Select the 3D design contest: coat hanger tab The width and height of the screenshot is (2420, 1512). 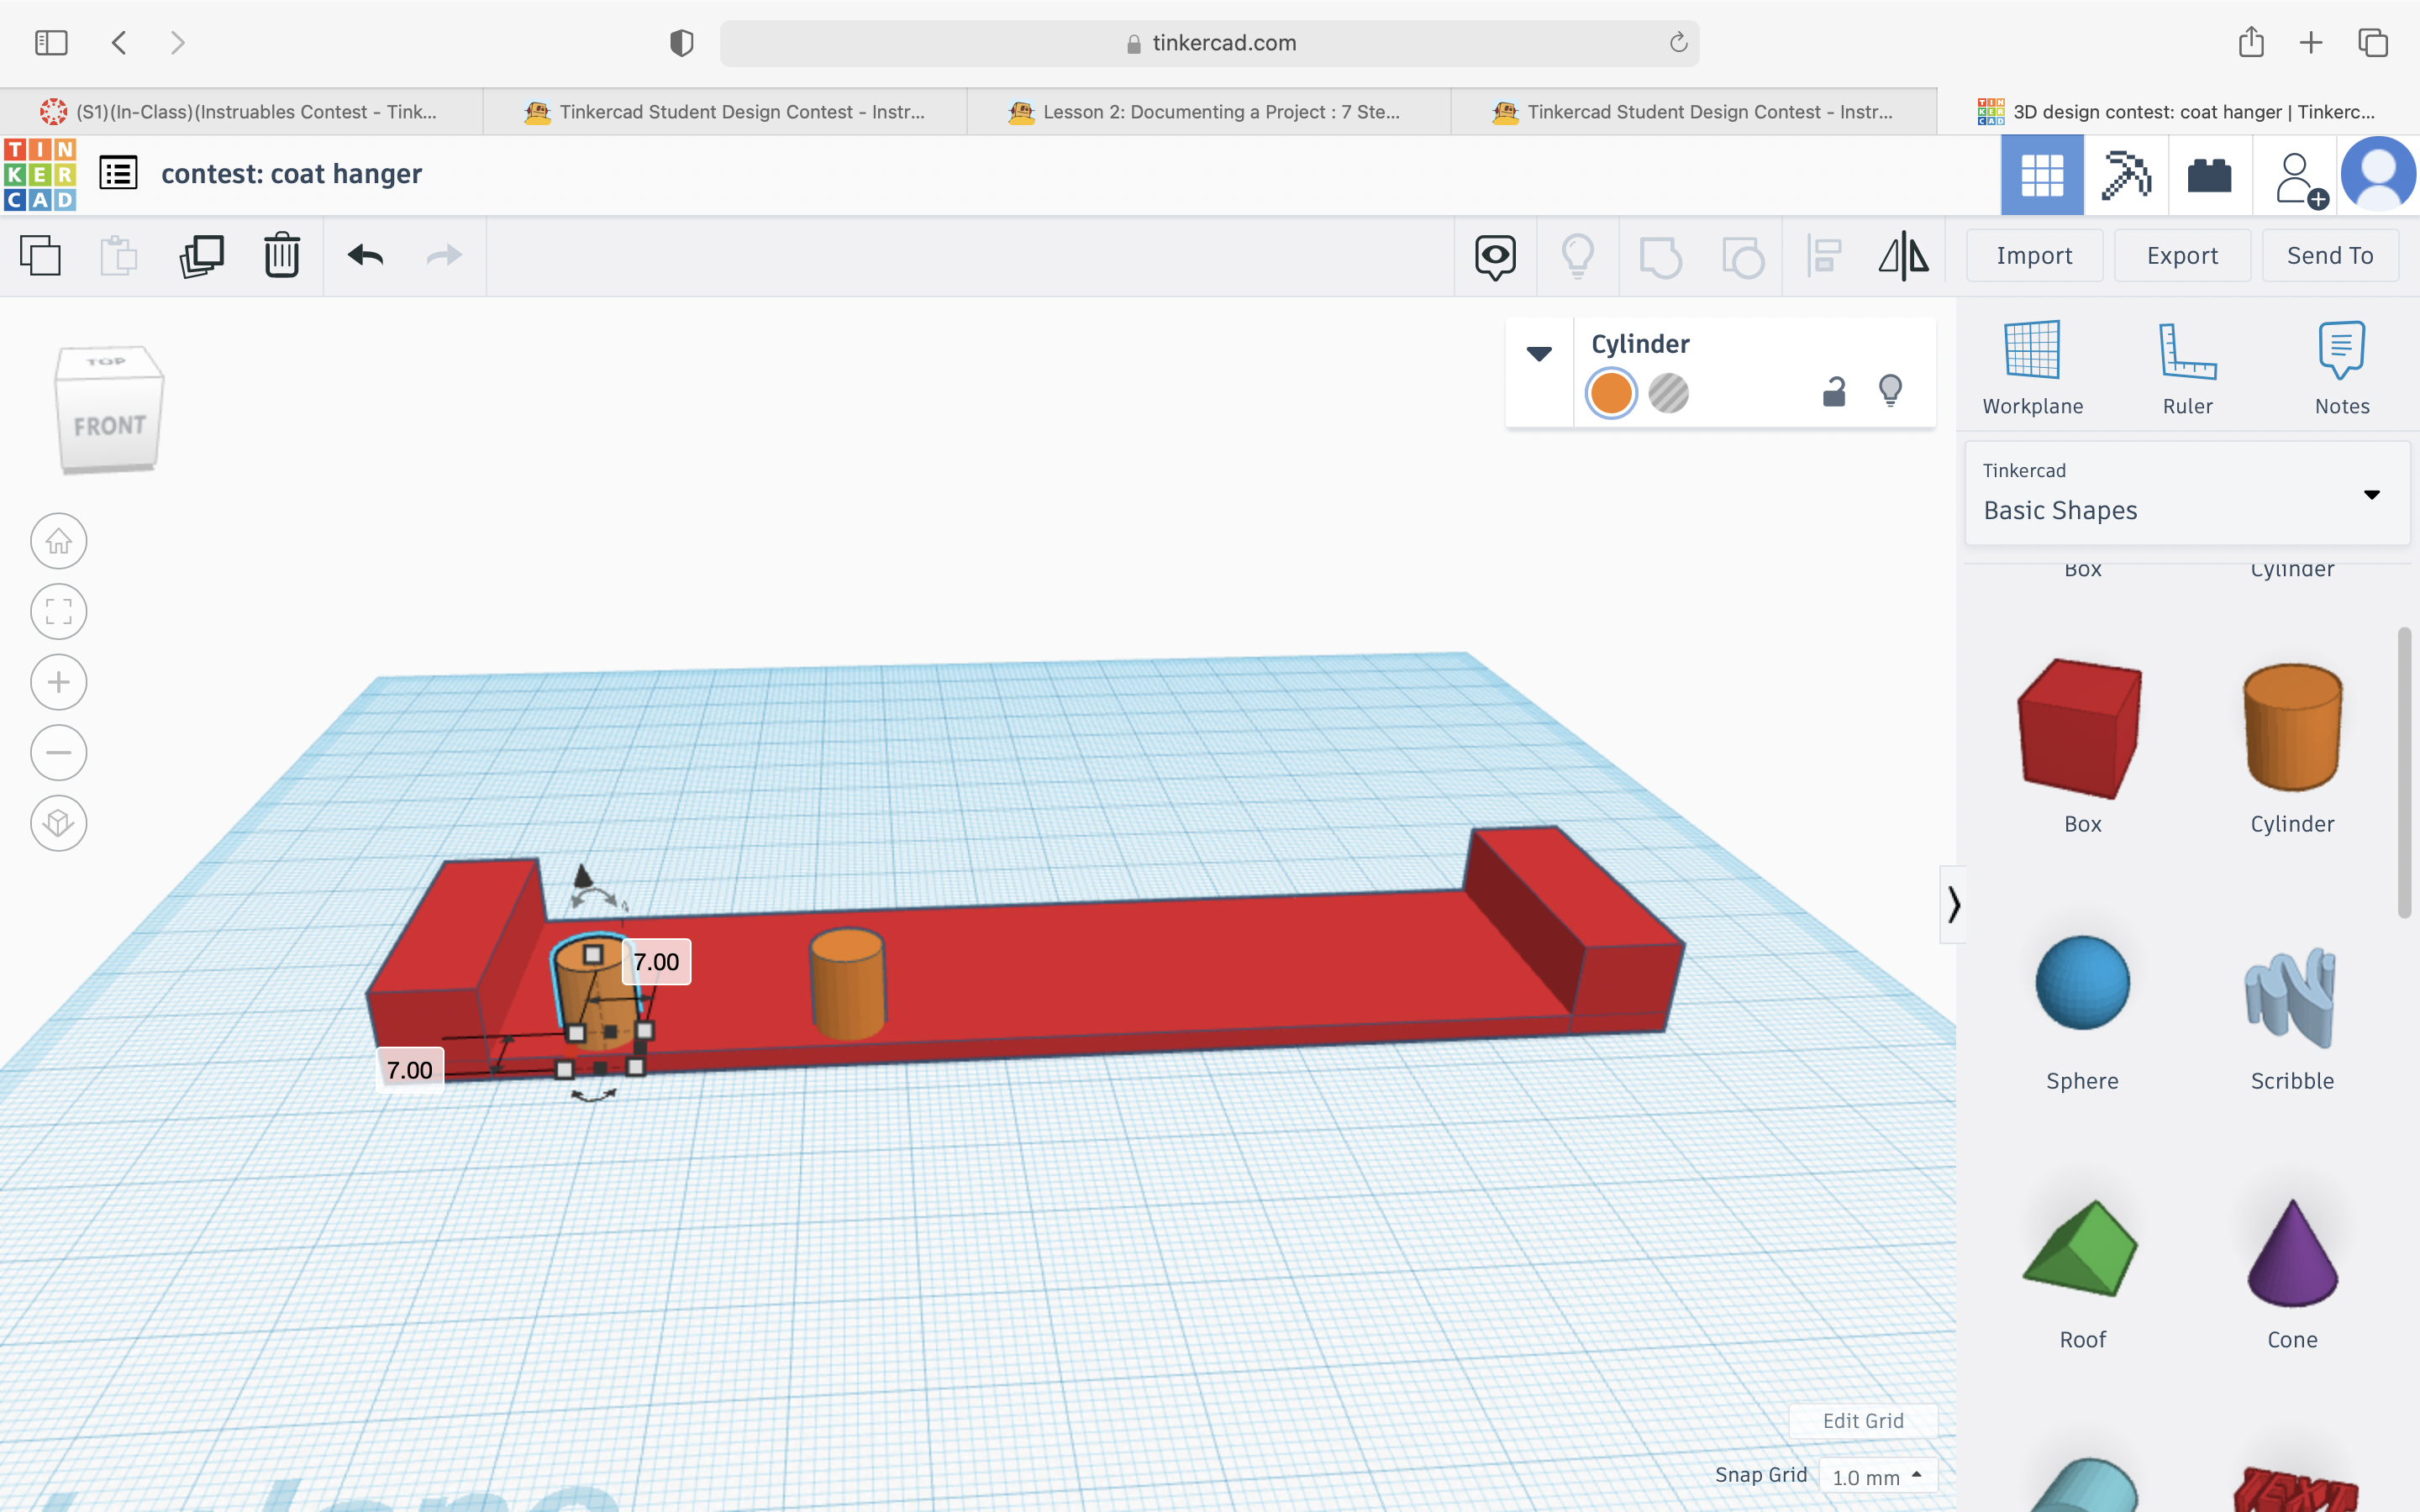click(x=2178, y=112)
